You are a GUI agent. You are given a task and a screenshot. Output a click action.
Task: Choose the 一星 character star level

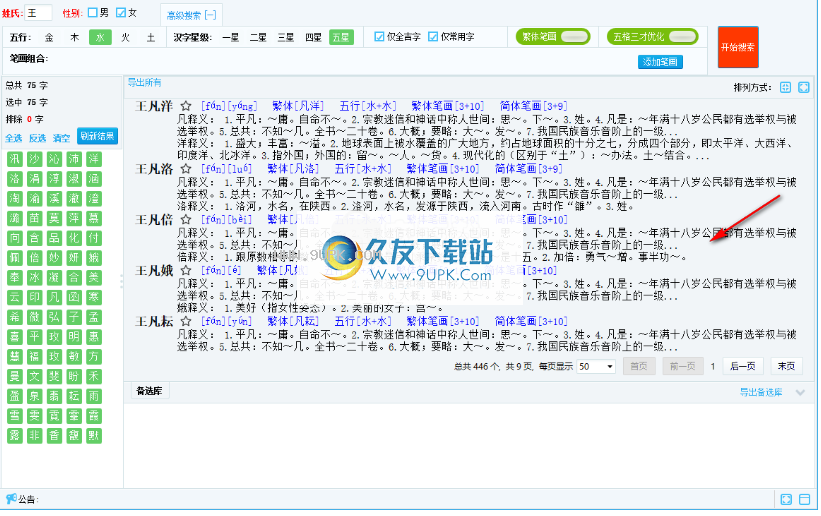pos(230,37)
